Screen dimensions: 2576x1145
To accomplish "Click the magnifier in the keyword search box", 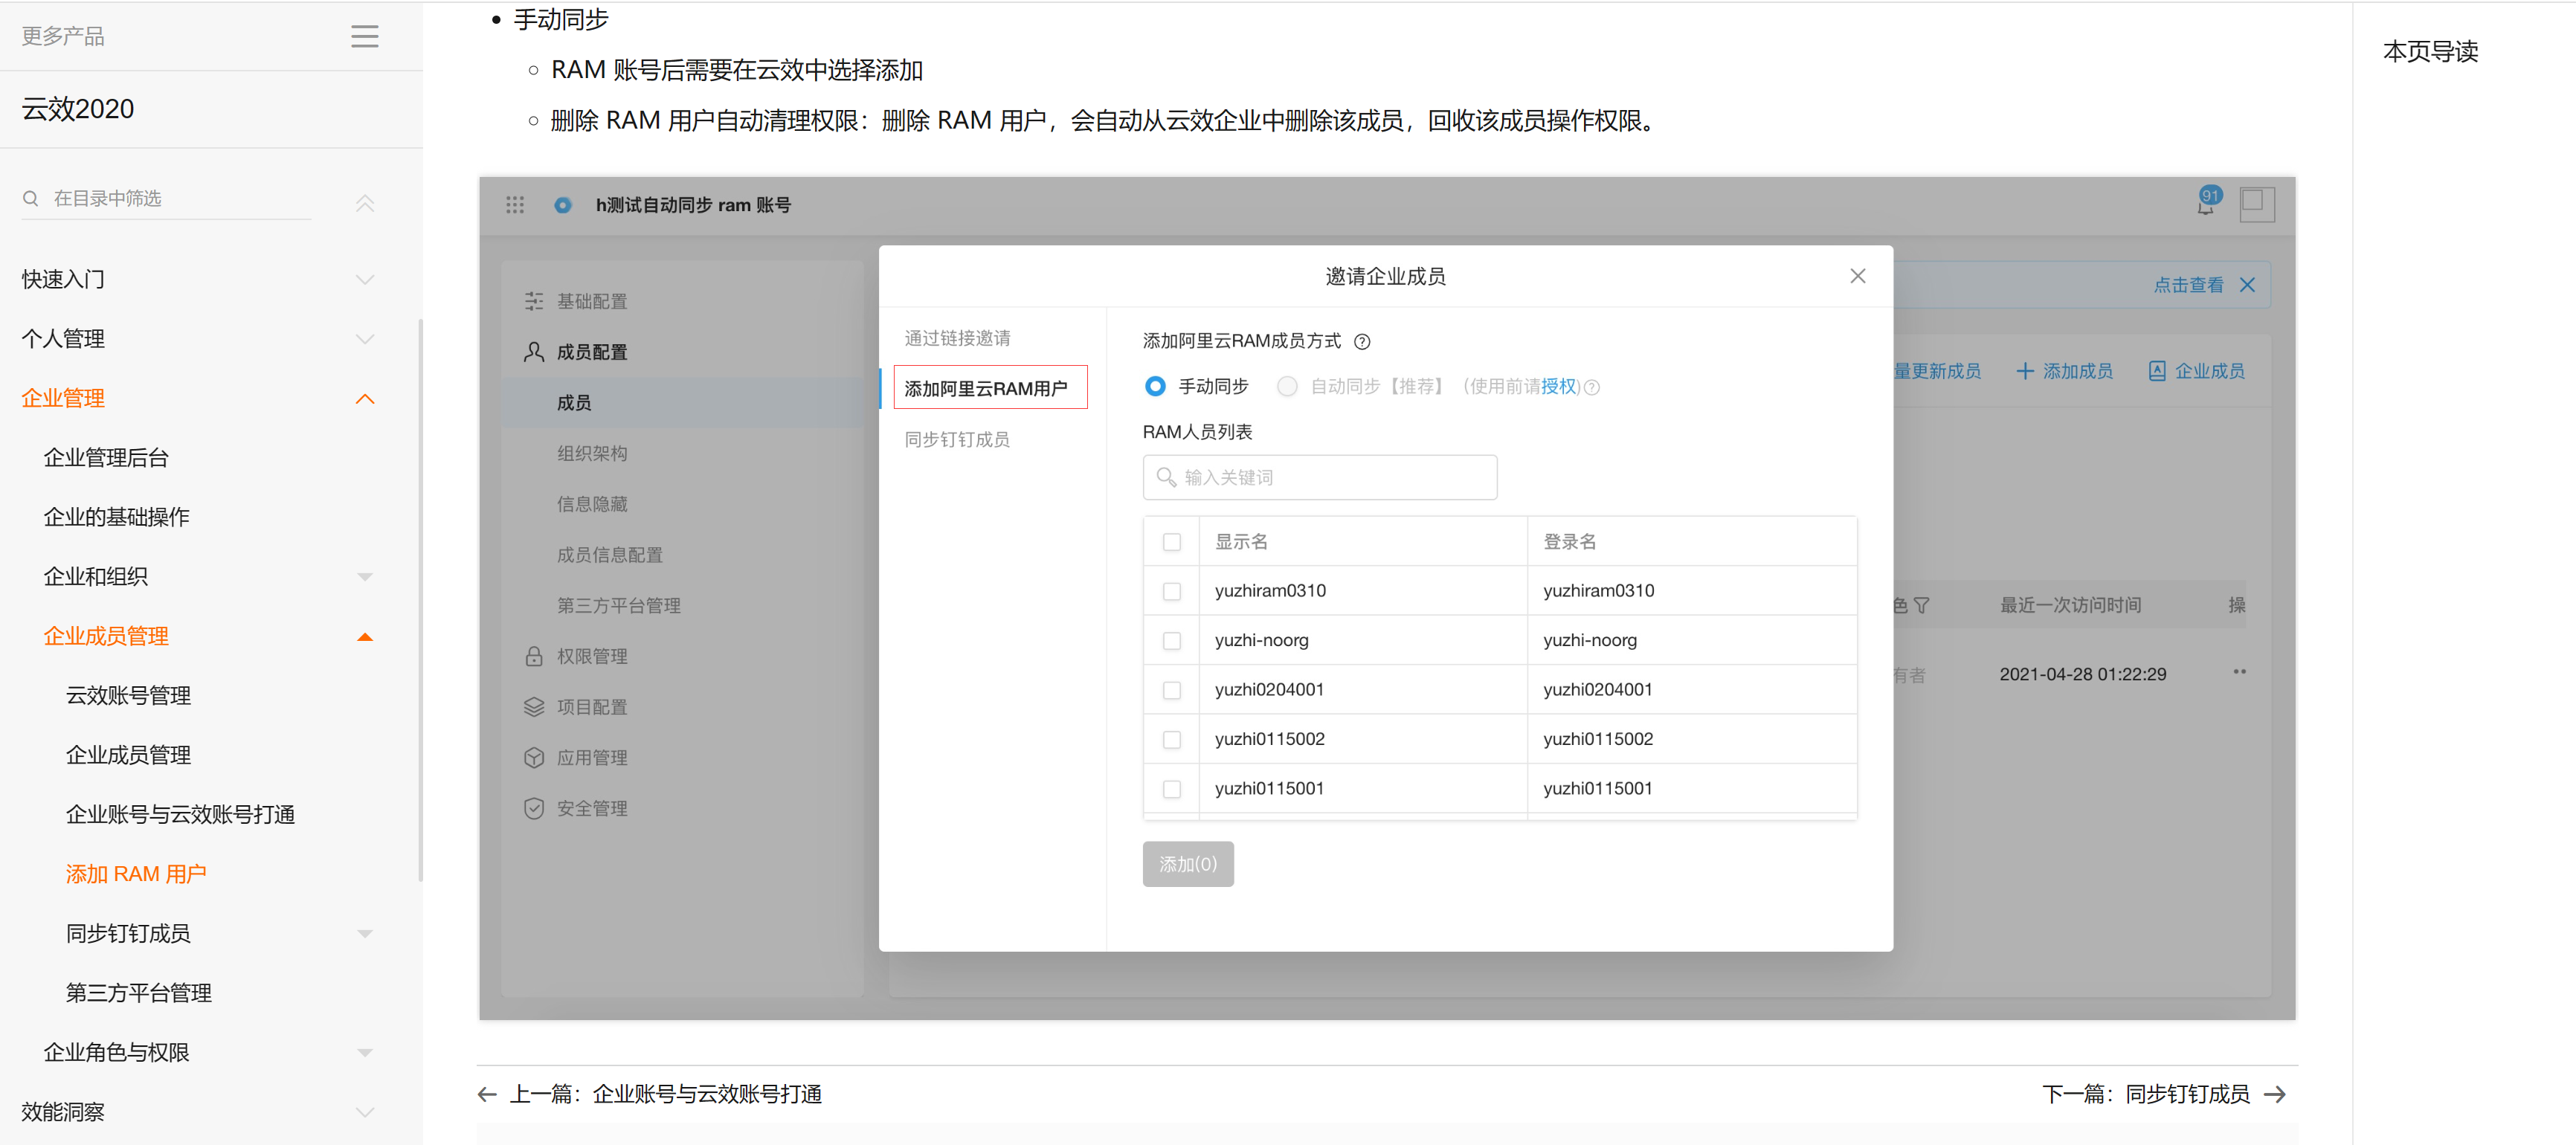I will (x=1166, y=477).
